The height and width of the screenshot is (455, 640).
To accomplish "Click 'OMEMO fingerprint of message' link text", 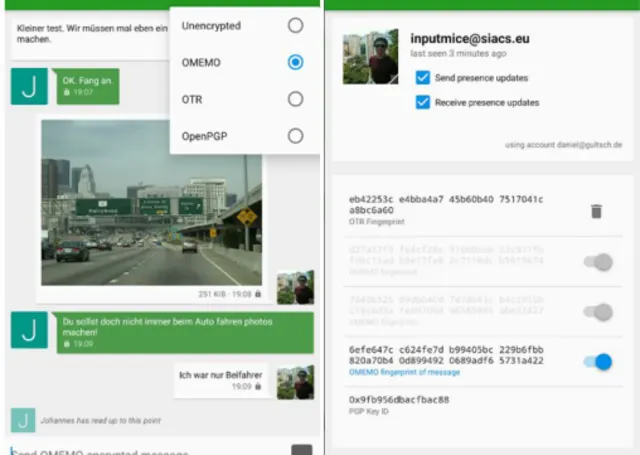I will [404, 372].
